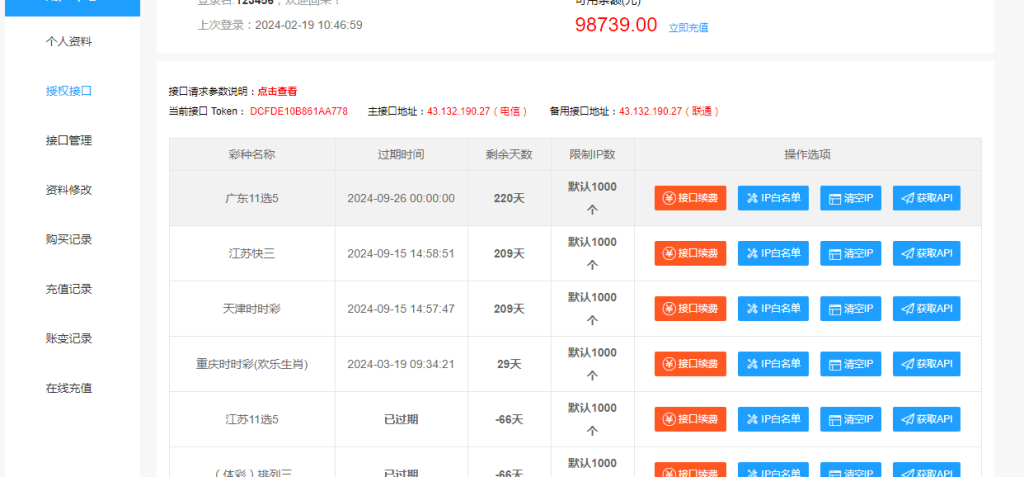1024x477 pixels.
Task: Click main interface address 43.132.190.27(电信)
Action: pyautogui.click(x=477, y=112)
